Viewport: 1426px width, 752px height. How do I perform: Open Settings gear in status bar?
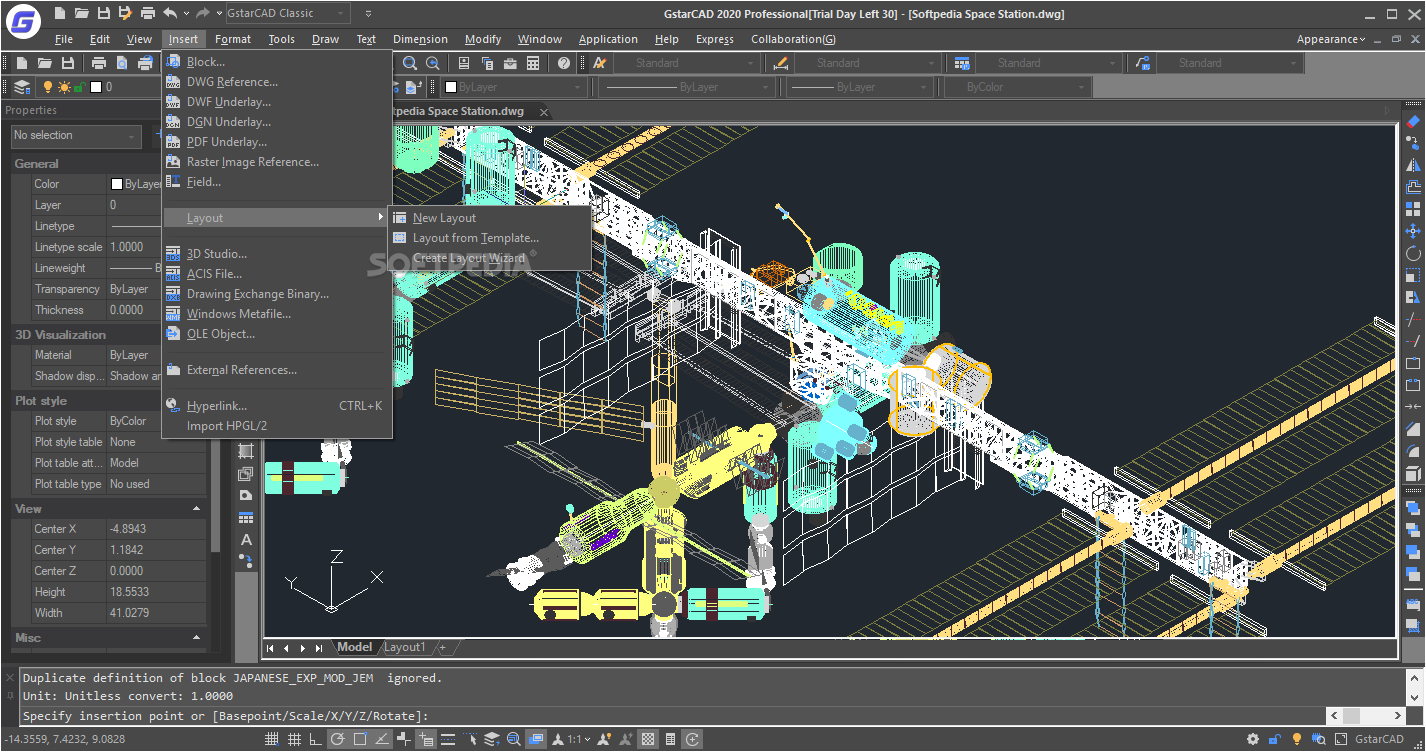click(x=1253, y=739)
